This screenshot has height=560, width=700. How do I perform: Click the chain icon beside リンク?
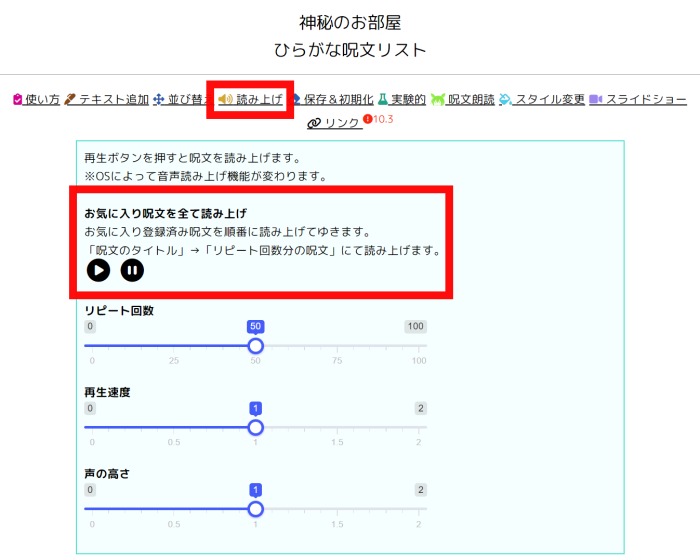[x=314, y=123]
